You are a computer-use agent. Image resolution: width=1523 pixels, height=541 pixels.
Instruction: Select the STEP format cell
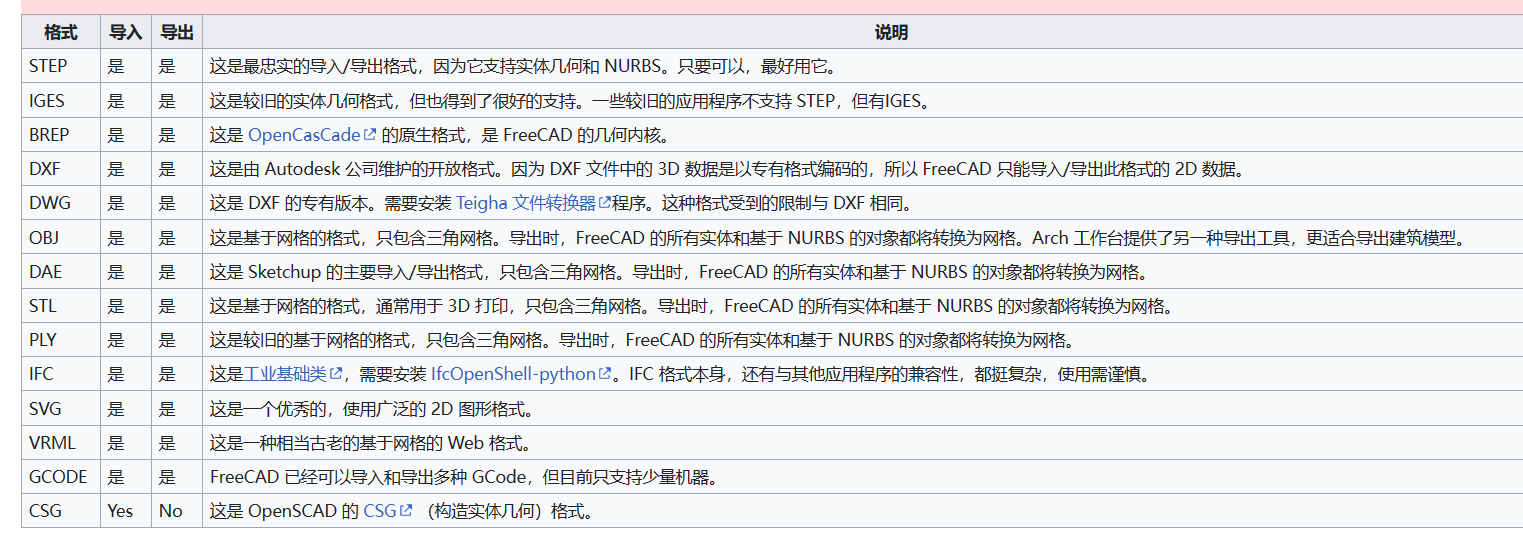pyautogui.click(x=49, y=66)
